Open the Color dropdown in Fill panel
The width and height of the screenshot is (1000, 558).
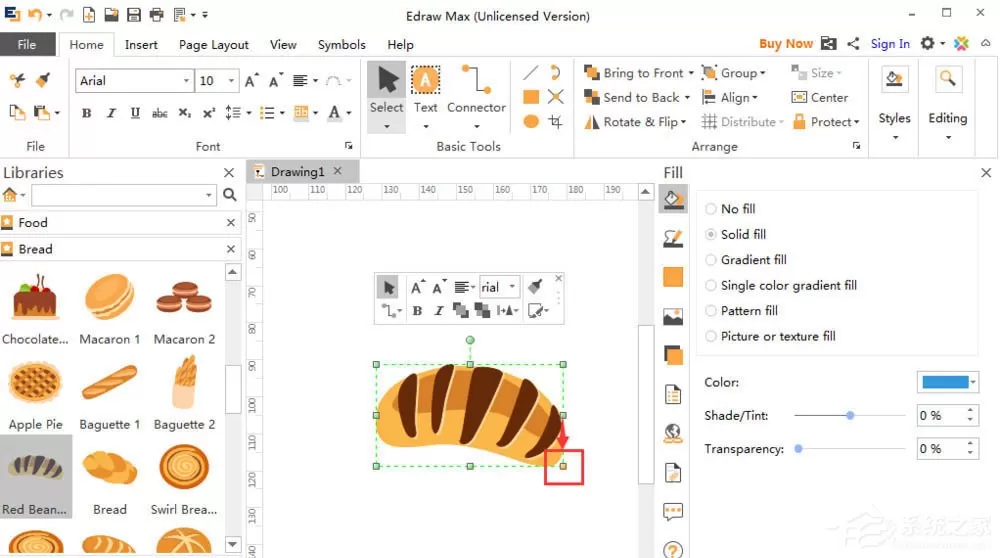(947, 382)
